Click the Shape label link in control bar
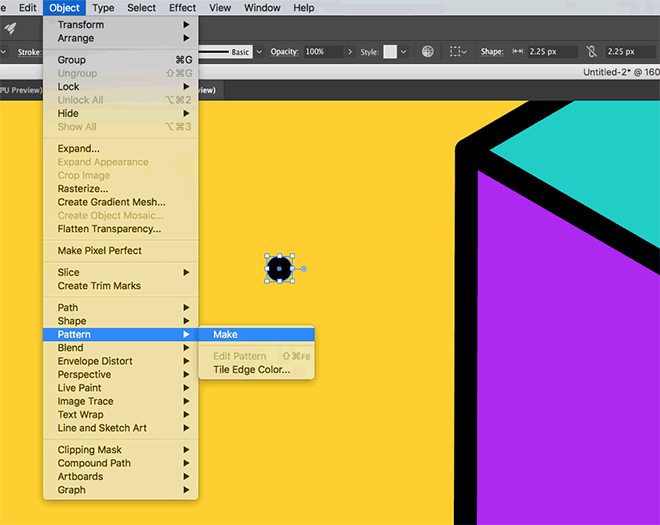Viewport: 660px width, 525px height. click(491, 51)
